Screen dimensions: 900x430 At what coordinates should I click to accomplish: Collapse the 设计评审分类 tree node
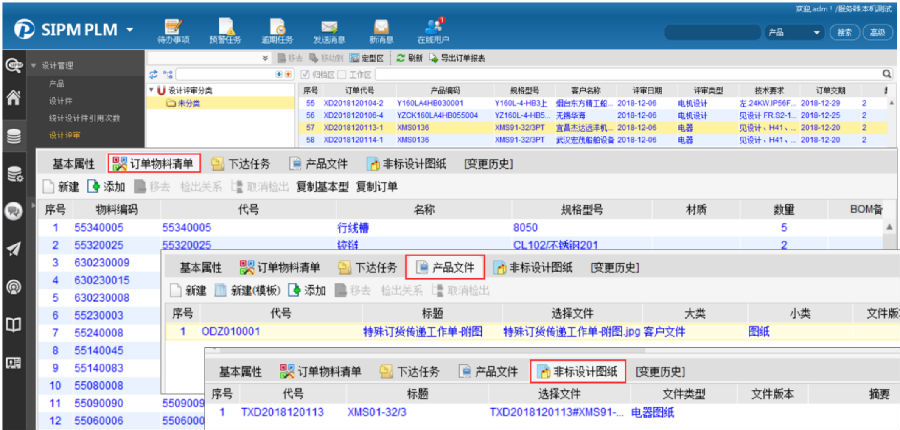tap(151, 90)
